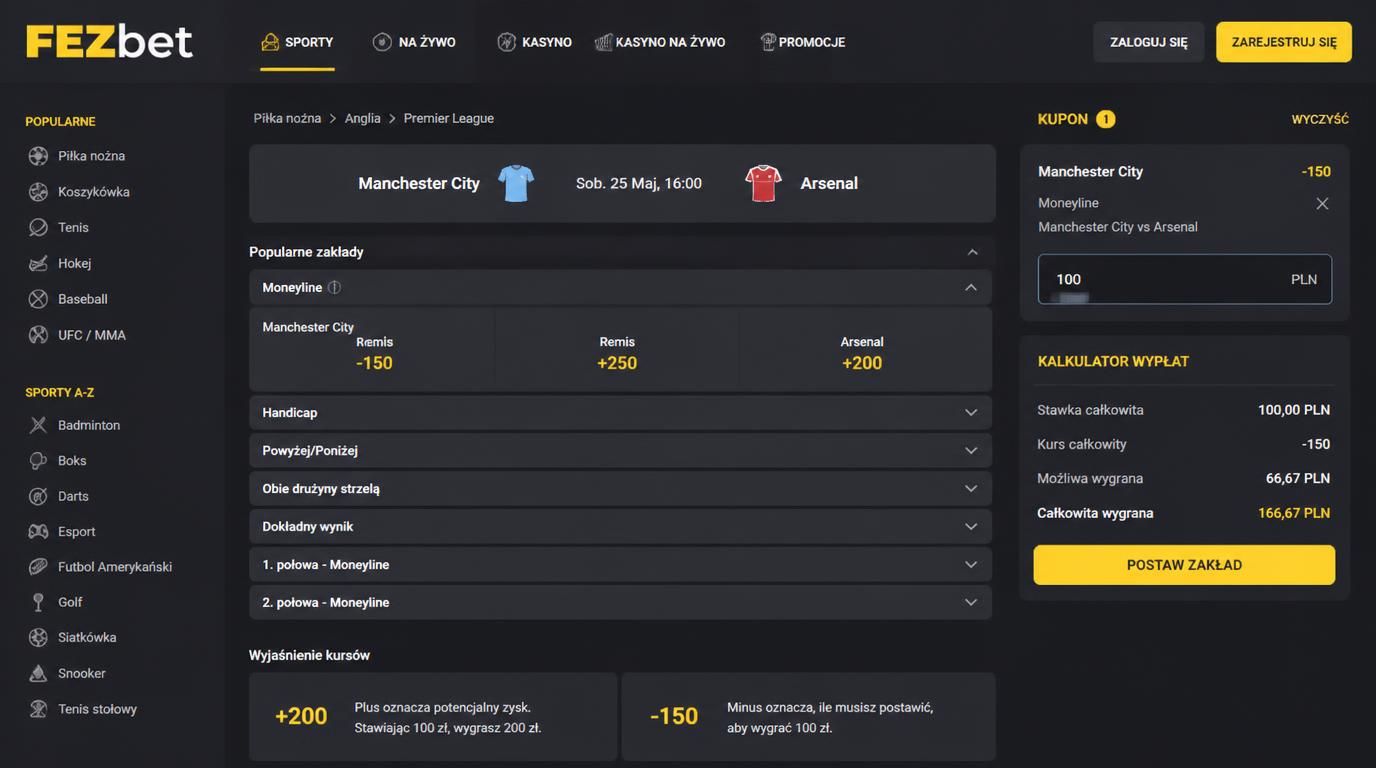
Task: Click the Moneyline info icon
Action: pyautogui.click(x=334, y=287)
